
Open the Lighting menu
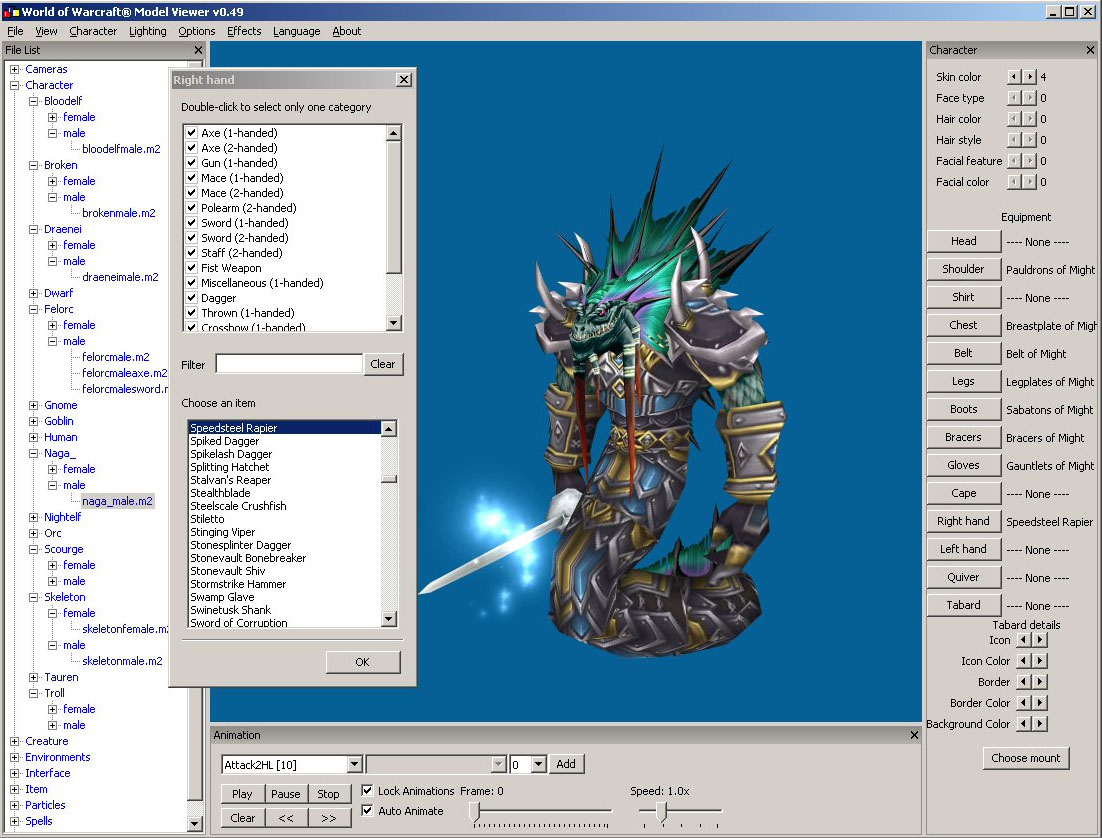click(148, 31)
